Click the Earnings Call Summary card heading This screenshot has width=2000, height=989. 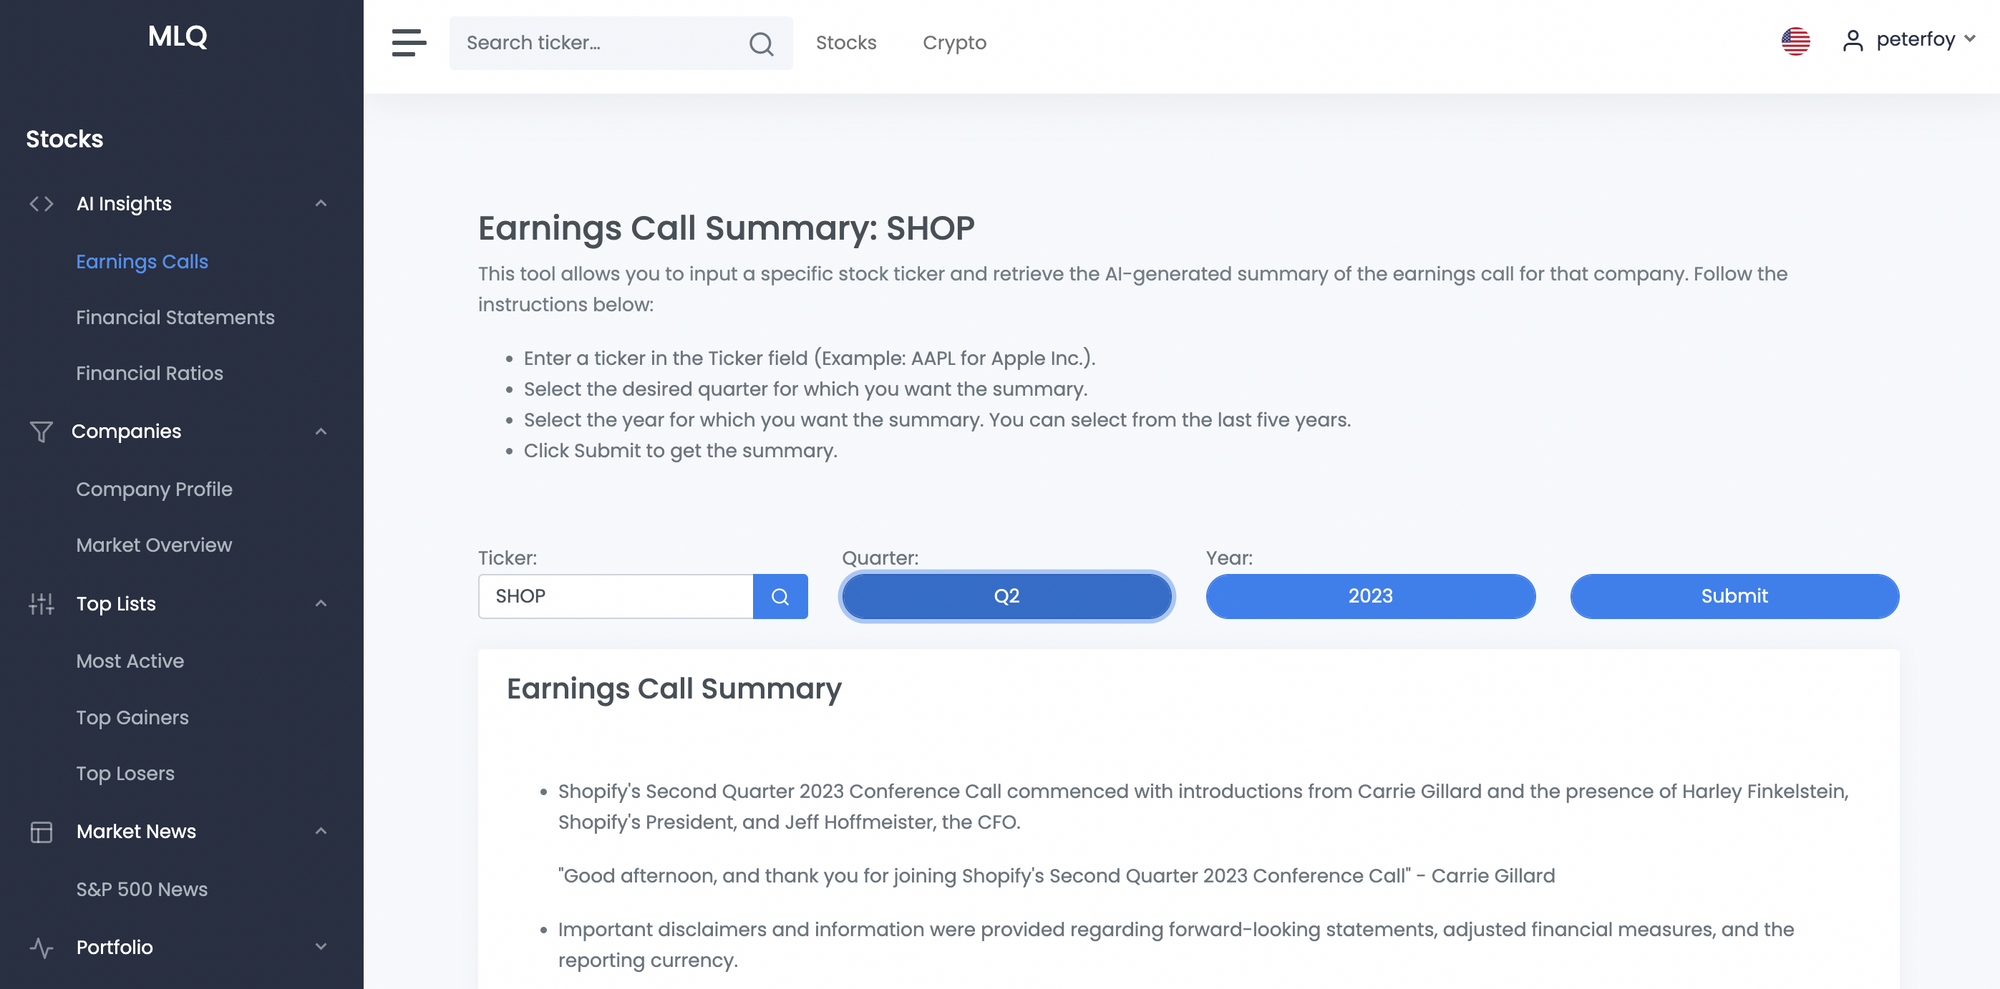[674, 690]
